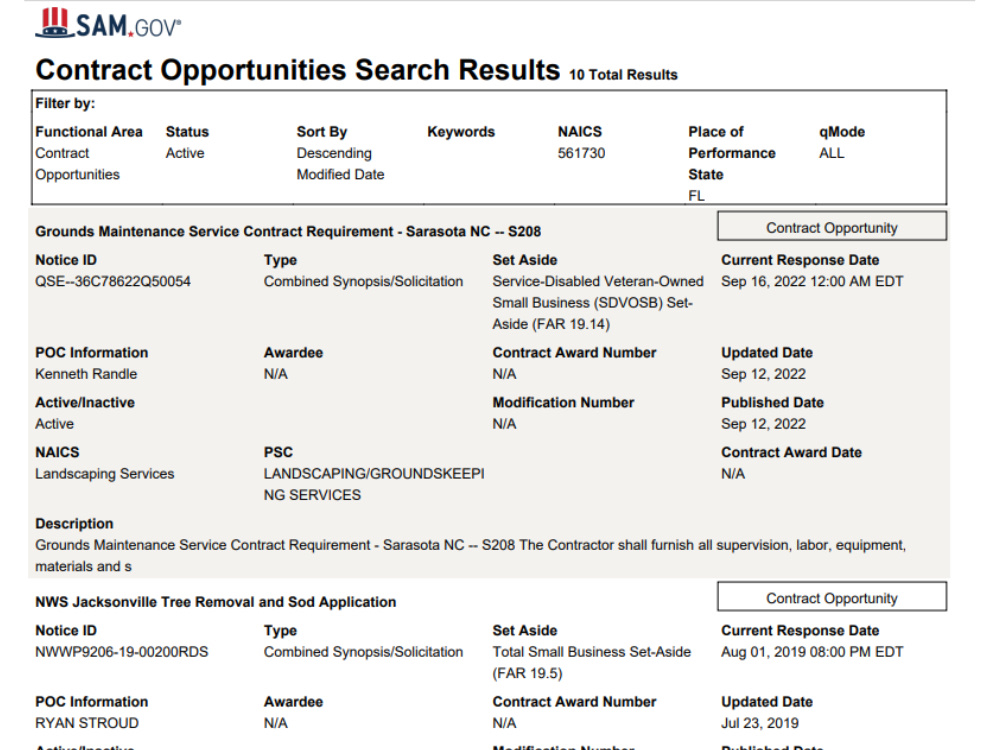Screen dimensions: 1000x750
Task: Select notice ID QSE--36C78622Q50054
Action: [x=113, y=281]
